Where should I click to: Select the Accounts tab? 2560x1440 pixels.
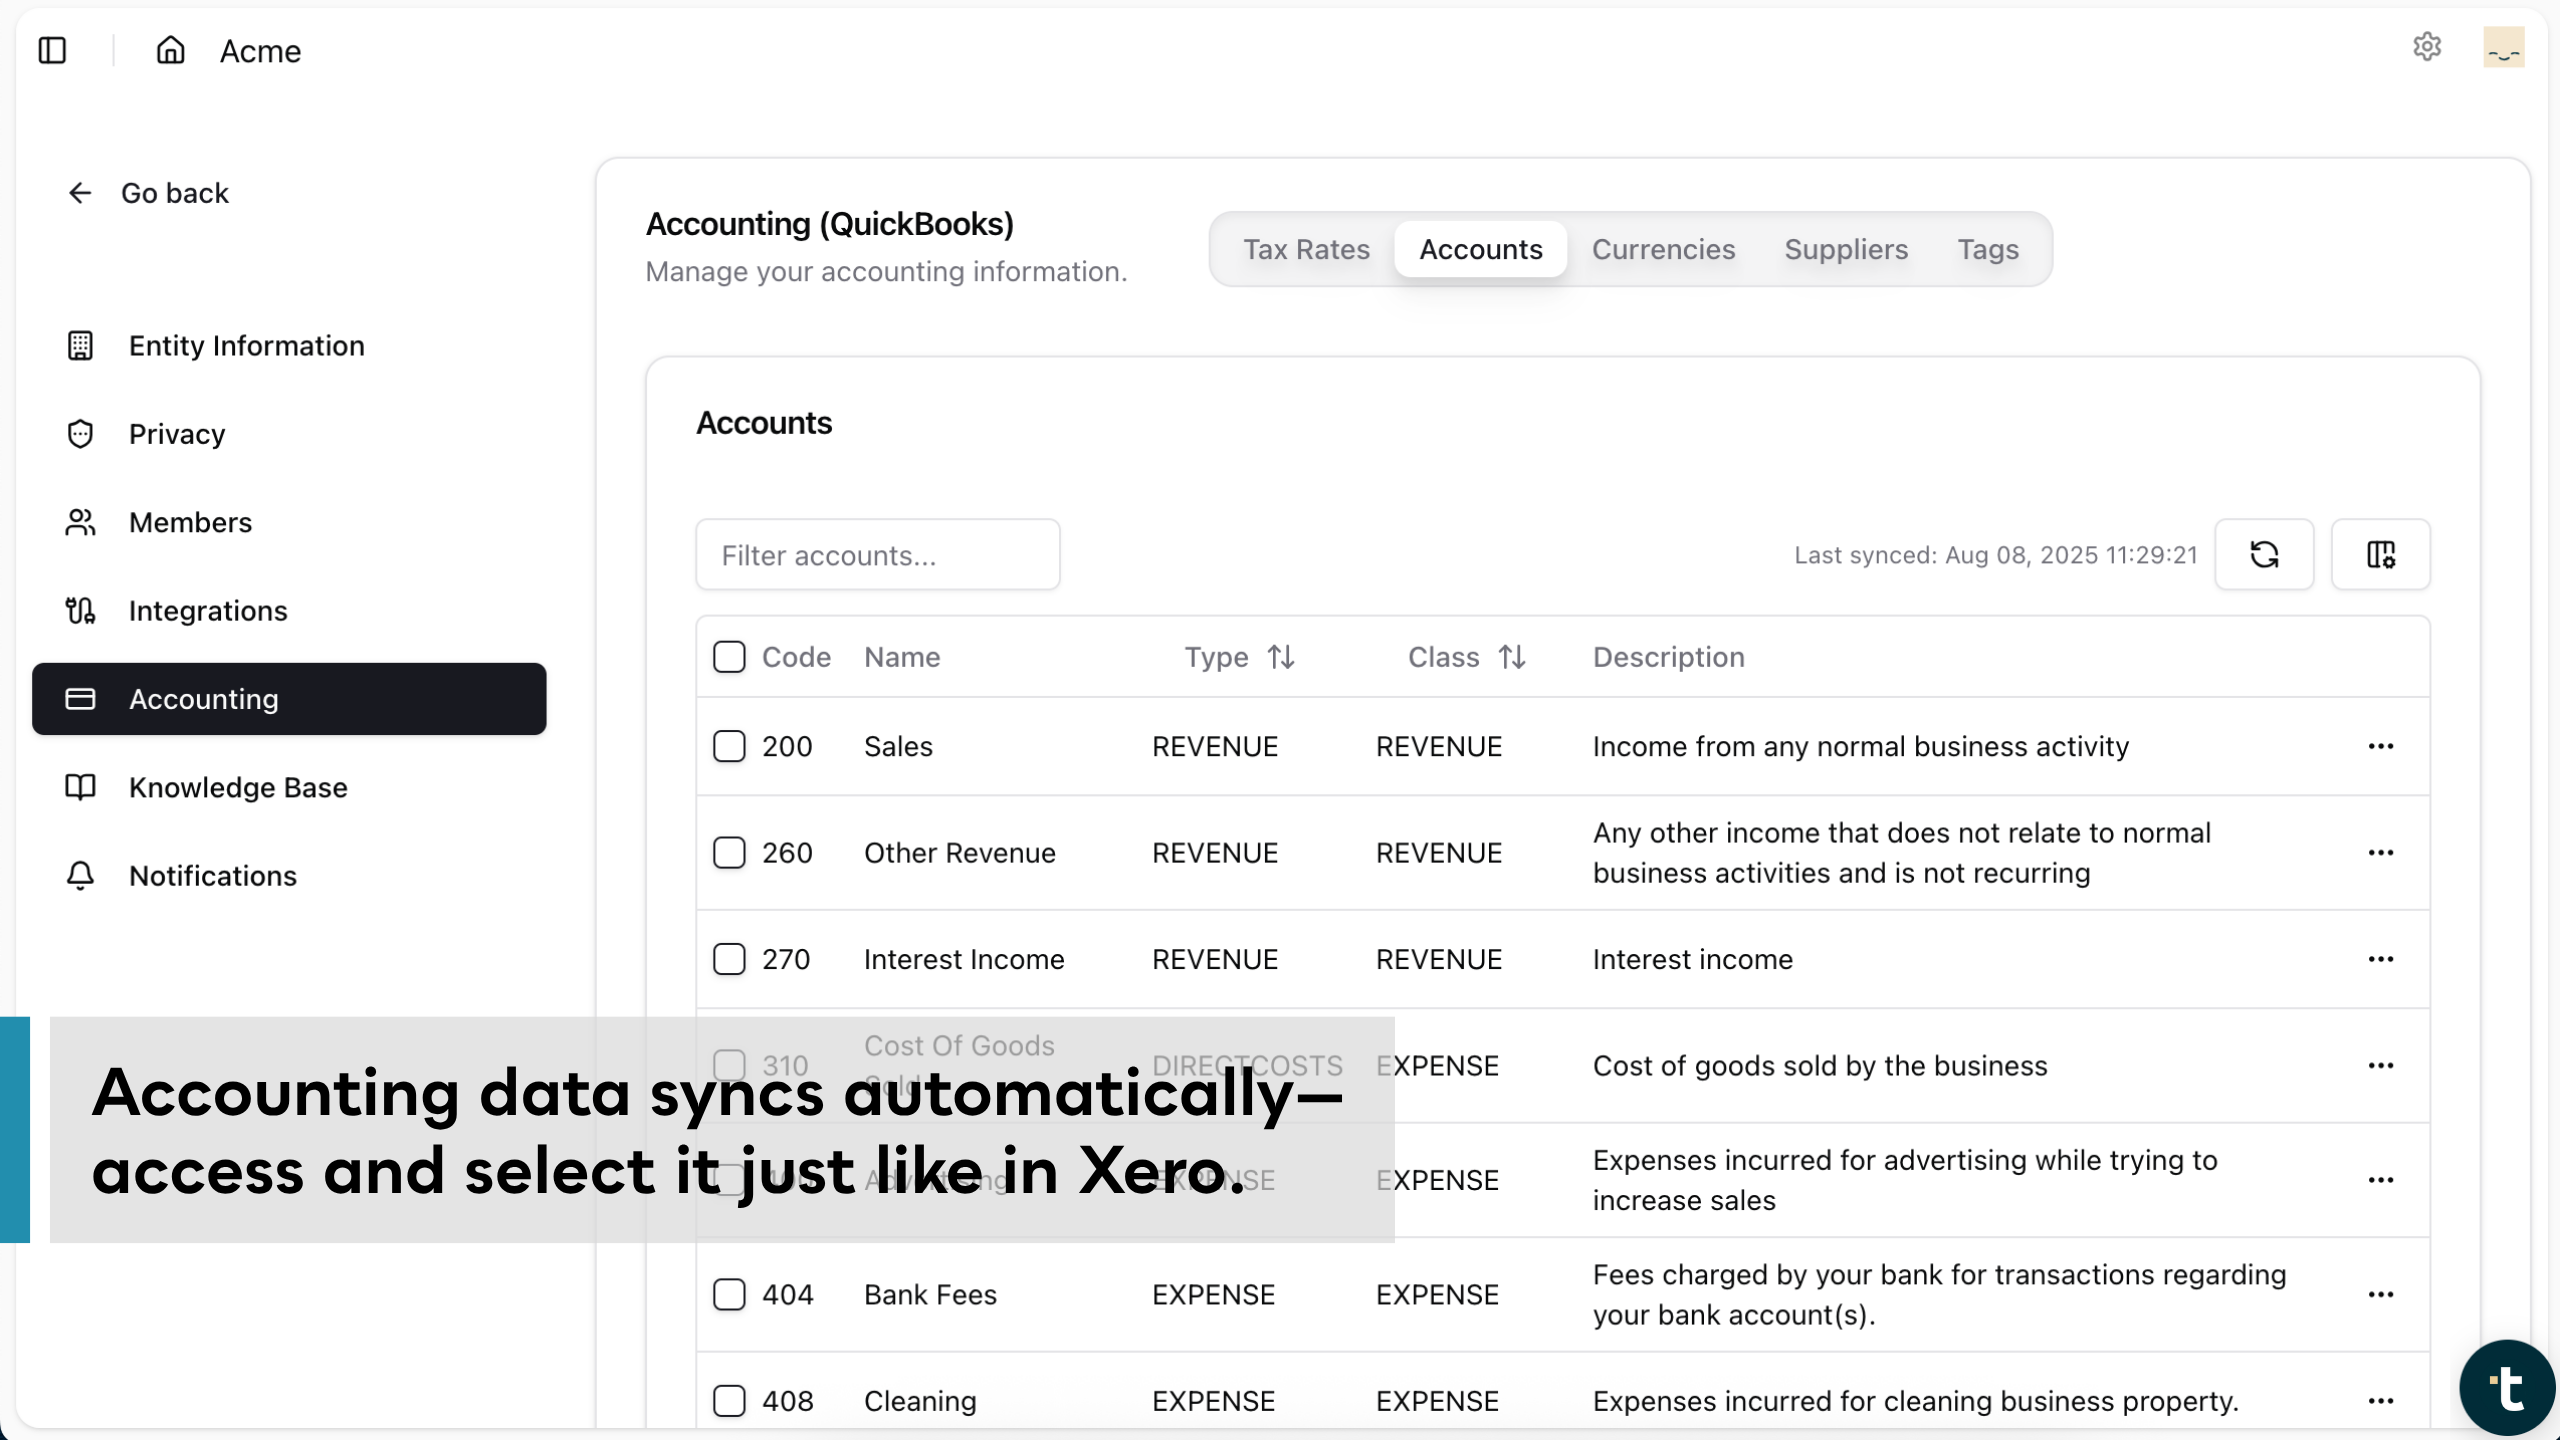point(1481,249)
